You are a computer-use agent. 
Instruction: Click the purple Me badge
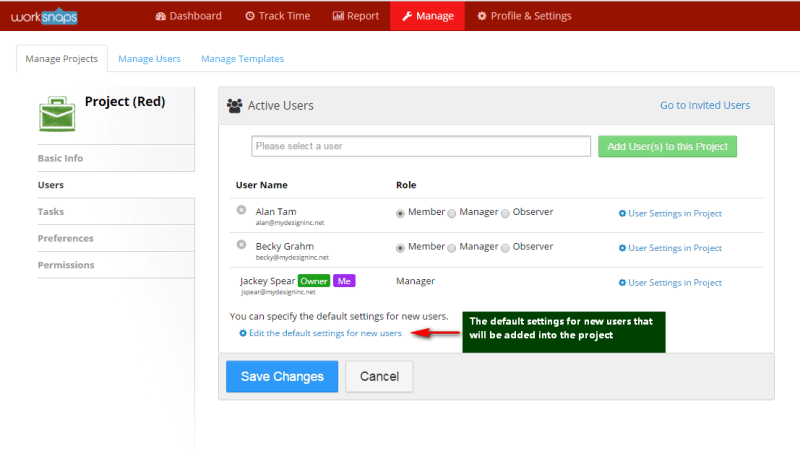coord(344,281)
